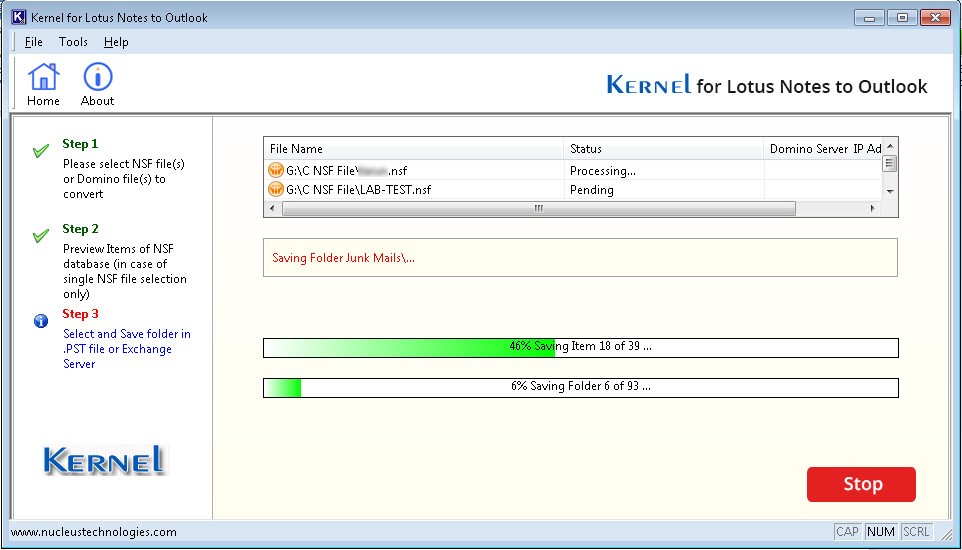Select the LAB-TEST.nsf file row
The width and height of the screenshot is (962, 550).
[x=573, y=190]
